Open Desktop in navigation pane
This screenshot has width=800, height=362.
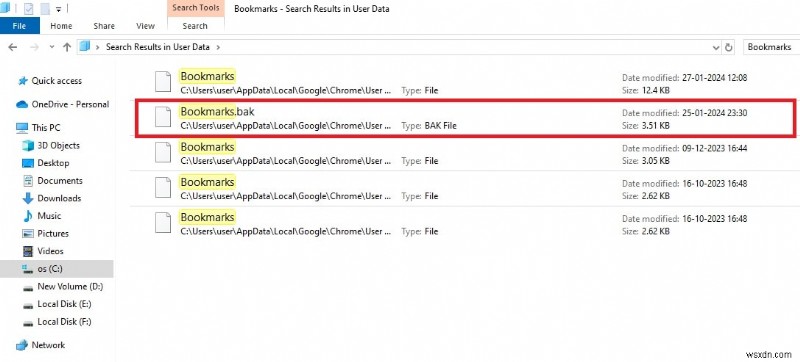pyautogui.click(x=53, y=163)
